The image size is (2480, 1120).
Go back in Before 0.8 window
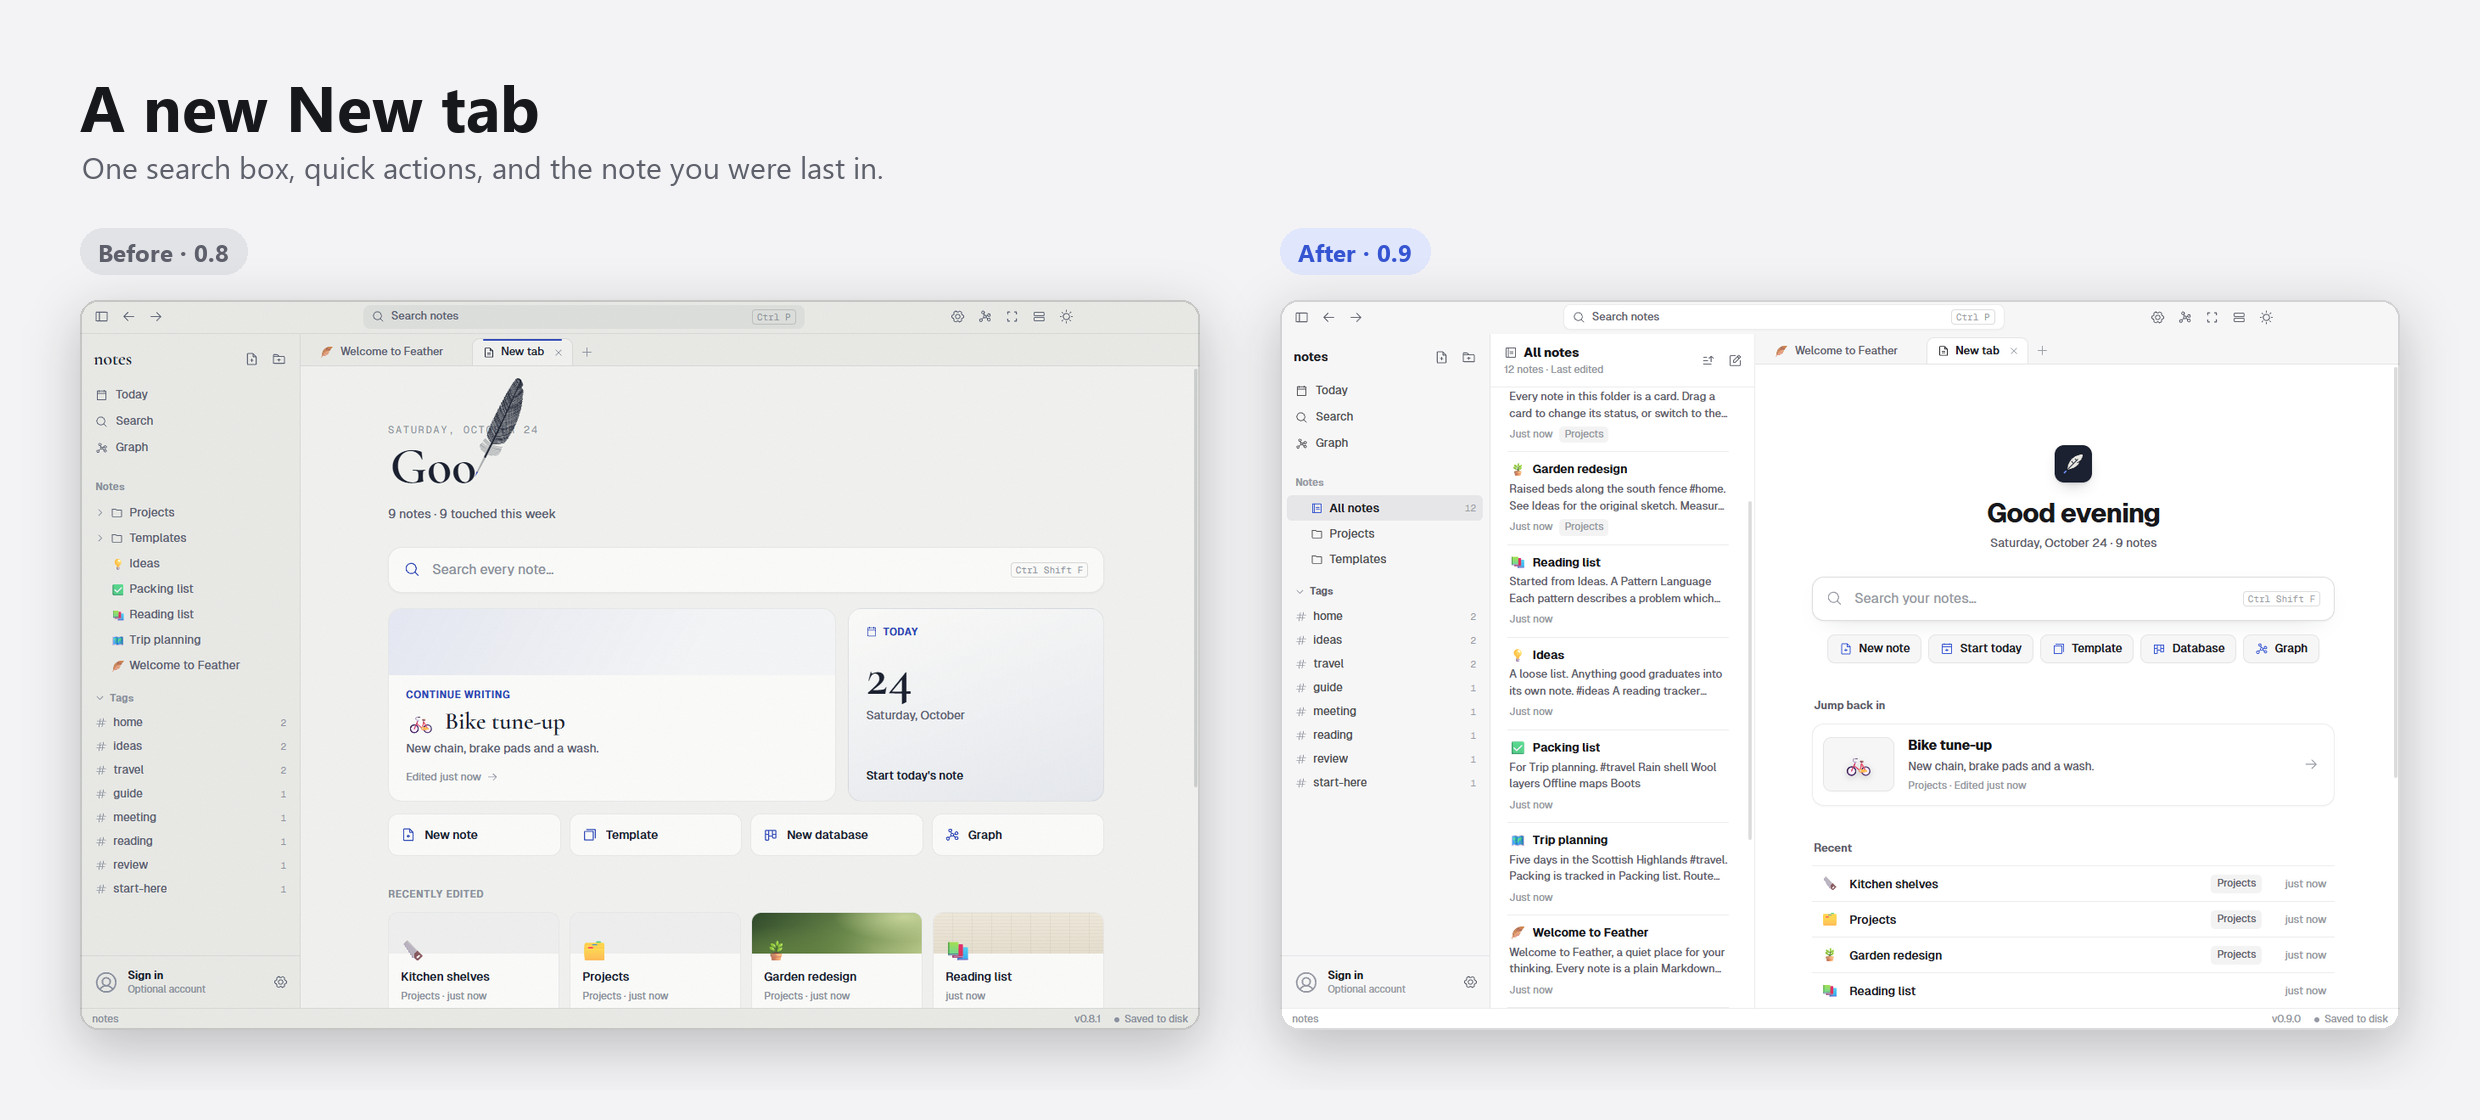coord(129,316)
